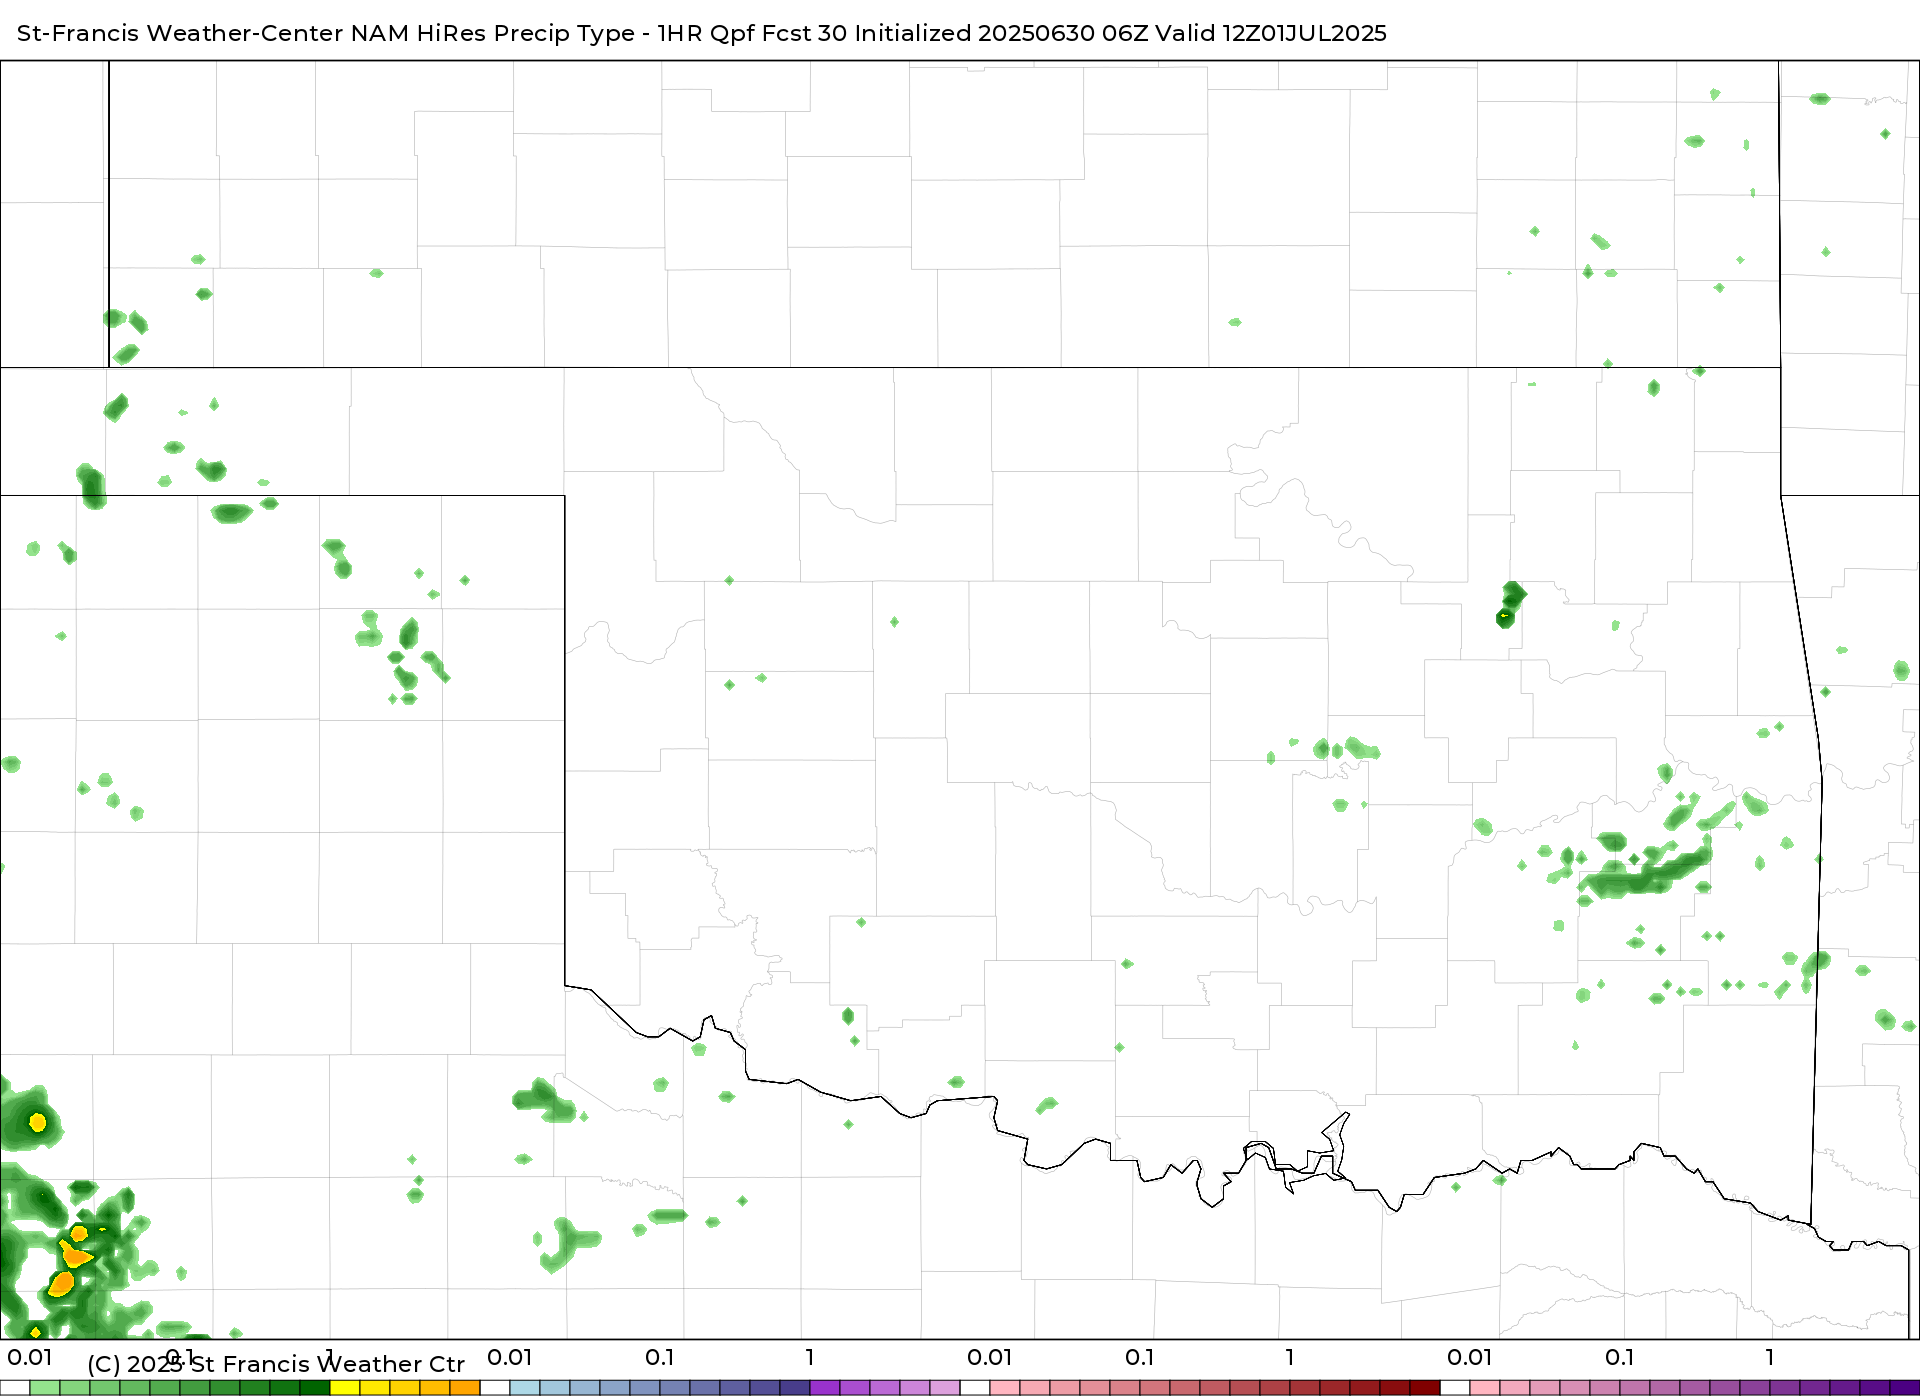This screenshot has height=1400, width=1920.
Task: Click the '1' label above blue-violet scale
Action: 810,1358
